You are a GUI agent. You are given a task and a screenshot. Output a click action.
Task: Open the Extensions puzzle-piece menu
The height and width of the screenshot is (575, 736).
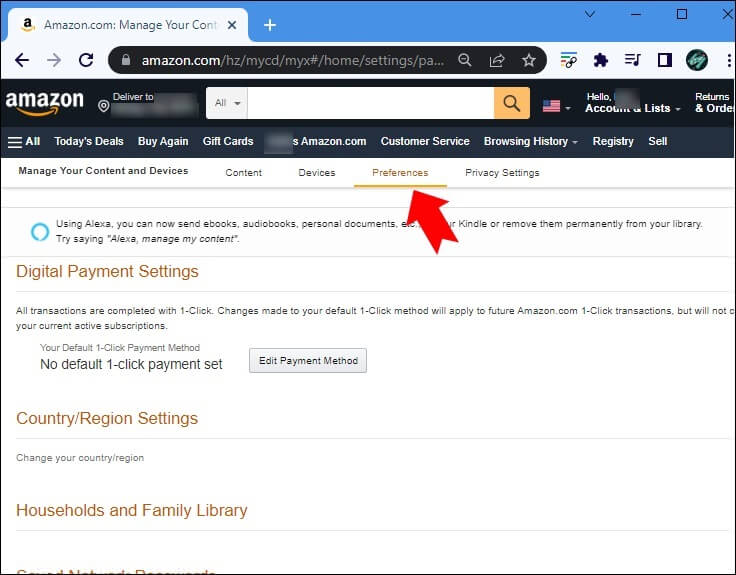tap(600, 60)
